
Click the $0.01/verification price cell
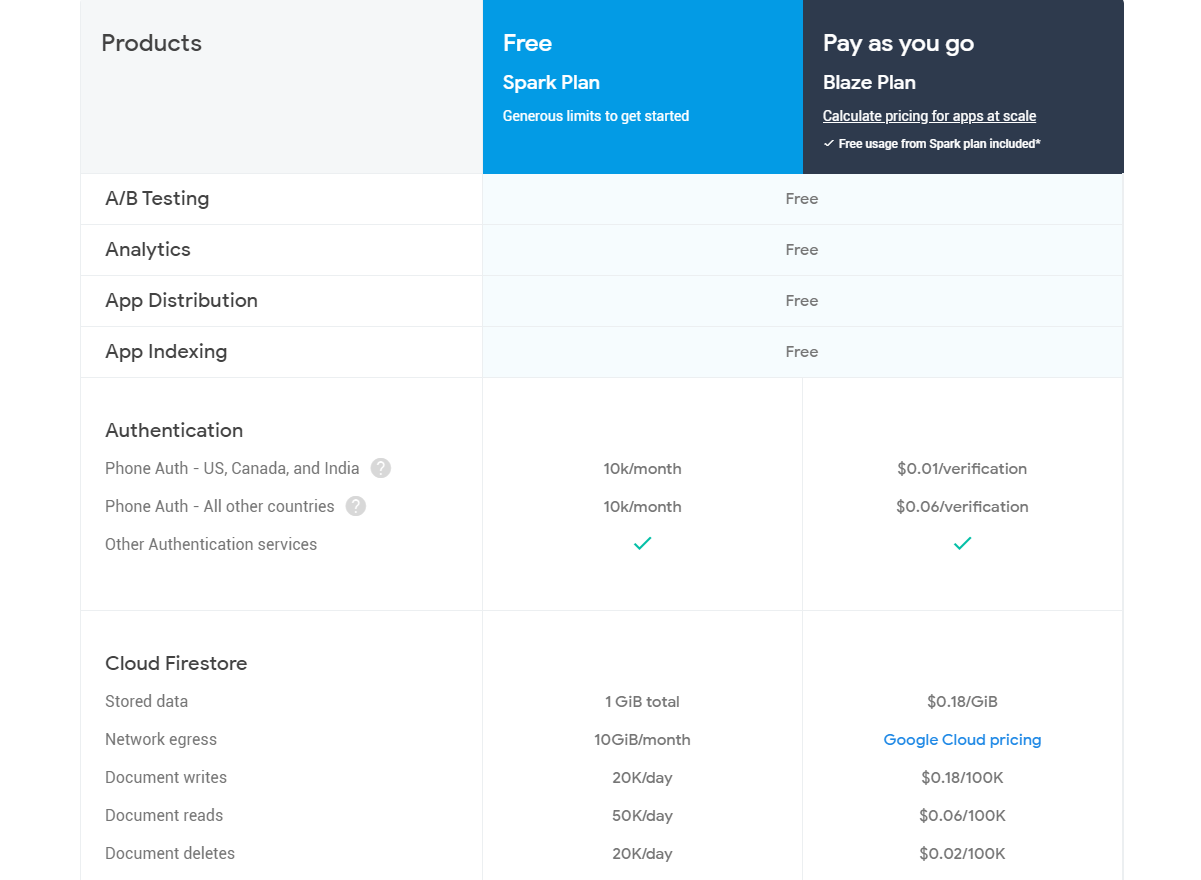pyautogui.click(x=962, y=469)
